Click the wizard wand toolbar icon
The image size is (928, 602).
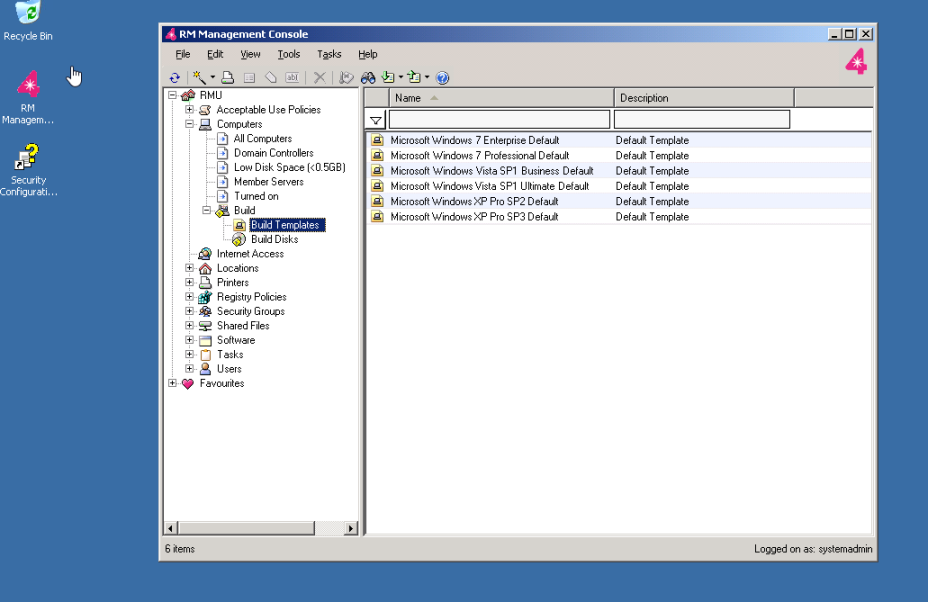coord(199,78)
